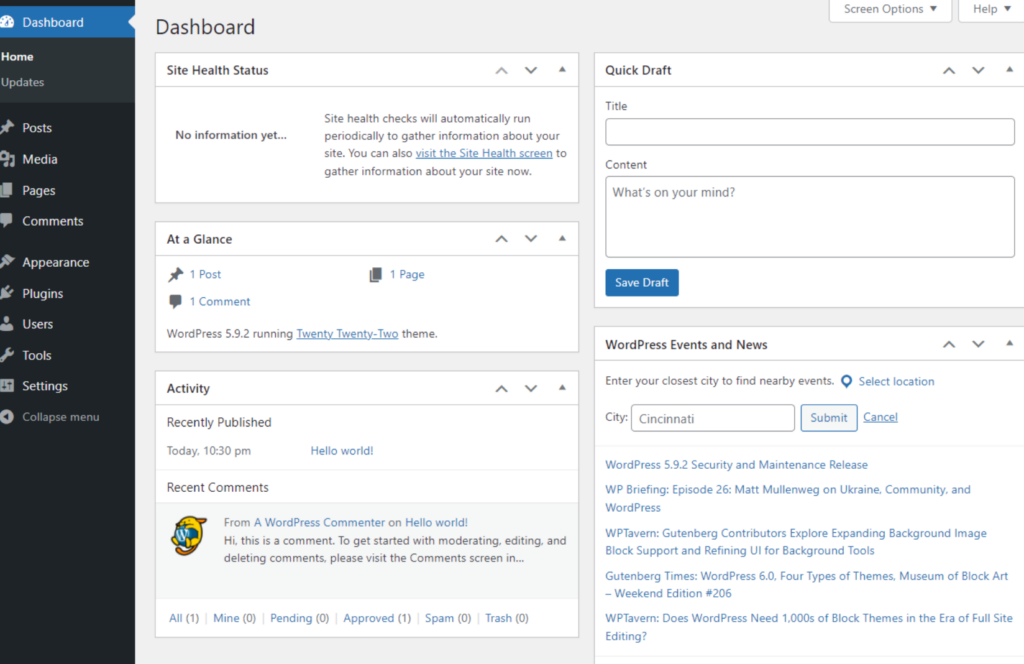Click the Posts pushpin icon in sidebar
This screenshot has width=1024, height=664.
tap(8, 128)
